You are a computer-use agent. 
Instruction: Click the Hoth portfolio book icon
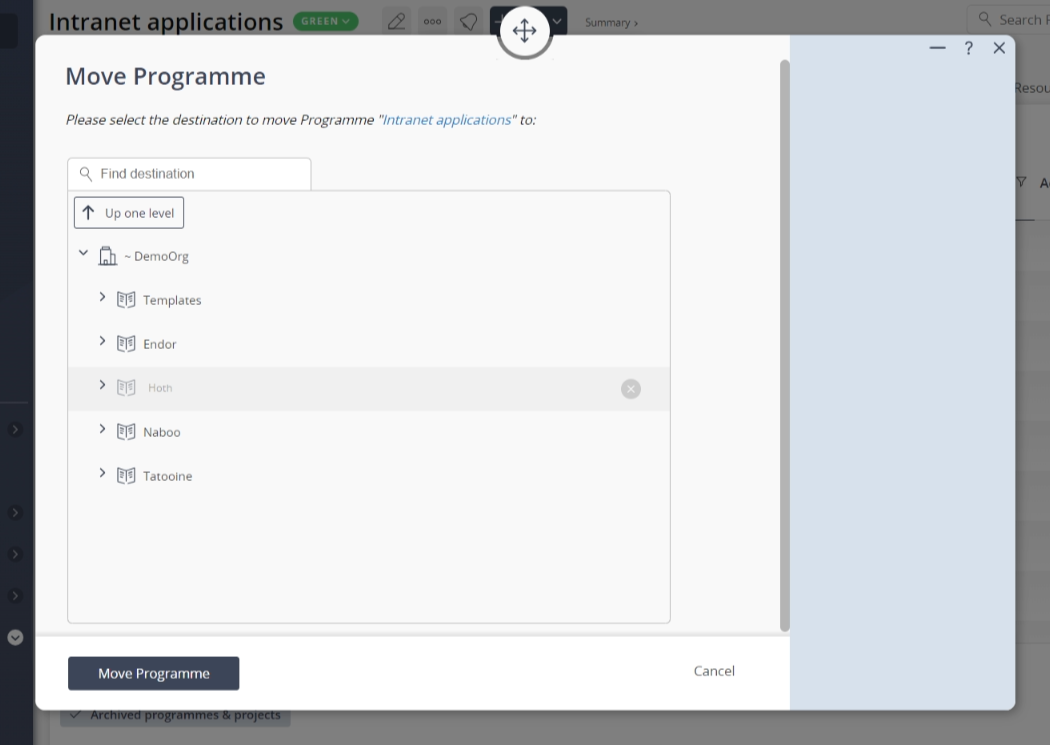click(126, 388)
